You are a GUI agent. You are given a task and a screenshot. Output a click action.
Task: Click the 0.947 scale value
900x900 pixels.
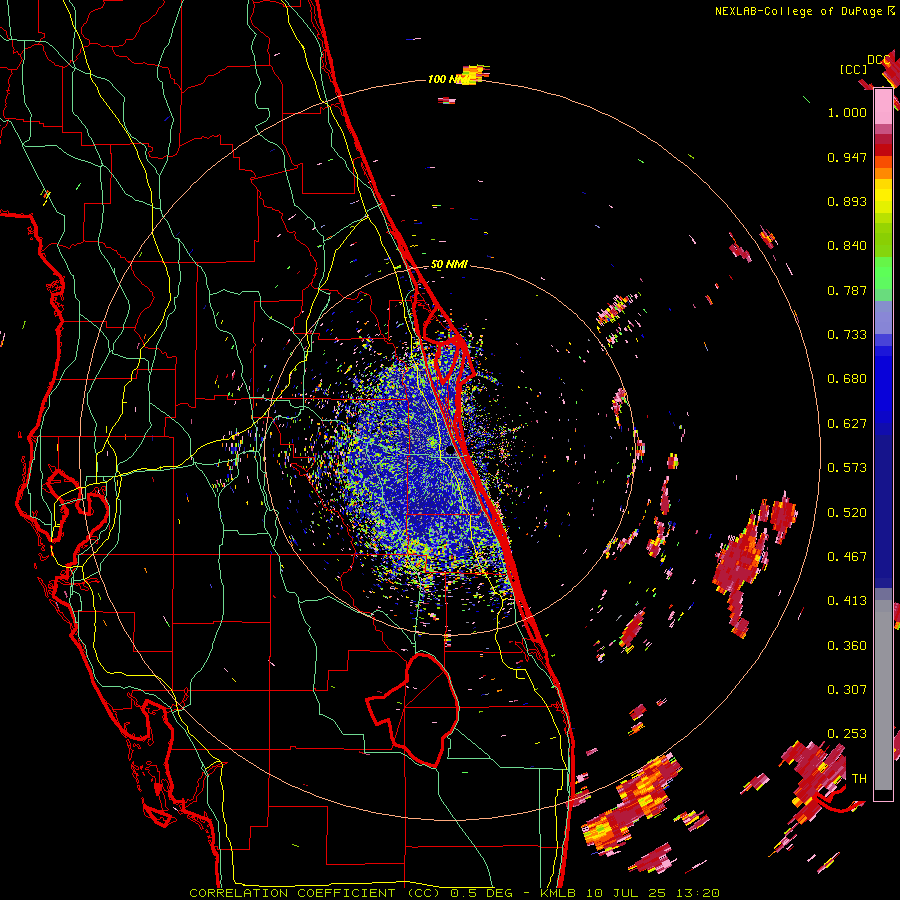tap(847, 157)
